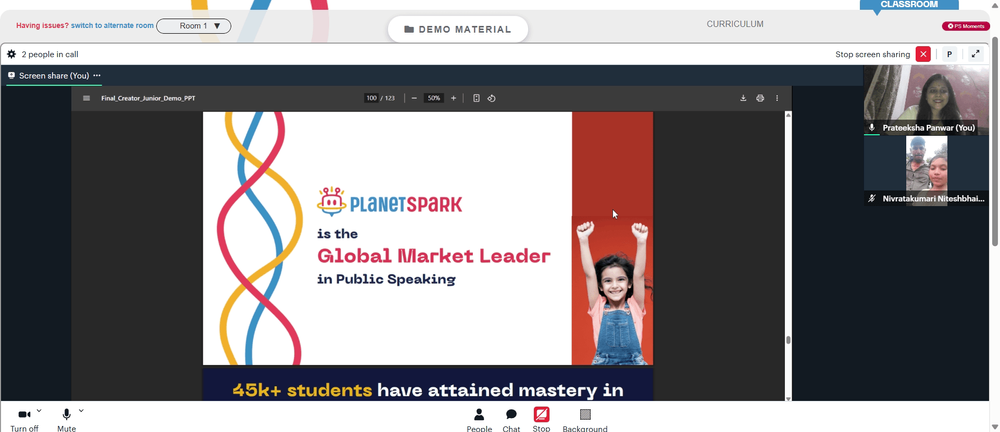The height and width of the screenshot is (432, 1000).
Task: Print the PDF document
Action: tap(760, 98)
